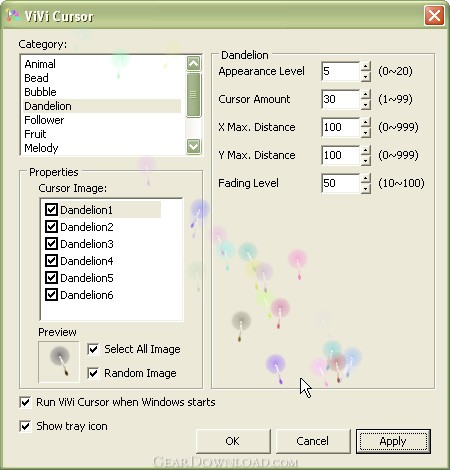
Task: Click the Cancel button
Action: (313, 441)
